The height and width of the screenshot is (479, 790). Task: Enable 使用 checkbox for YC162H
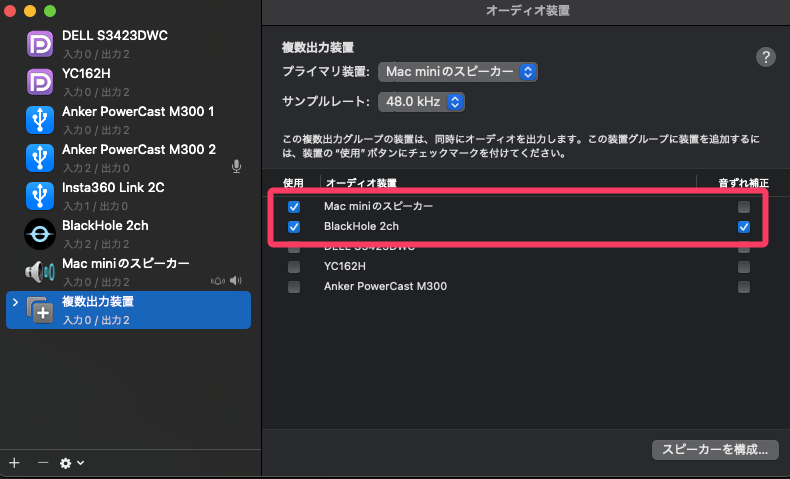pyautogui.click(x=294, y=266)
